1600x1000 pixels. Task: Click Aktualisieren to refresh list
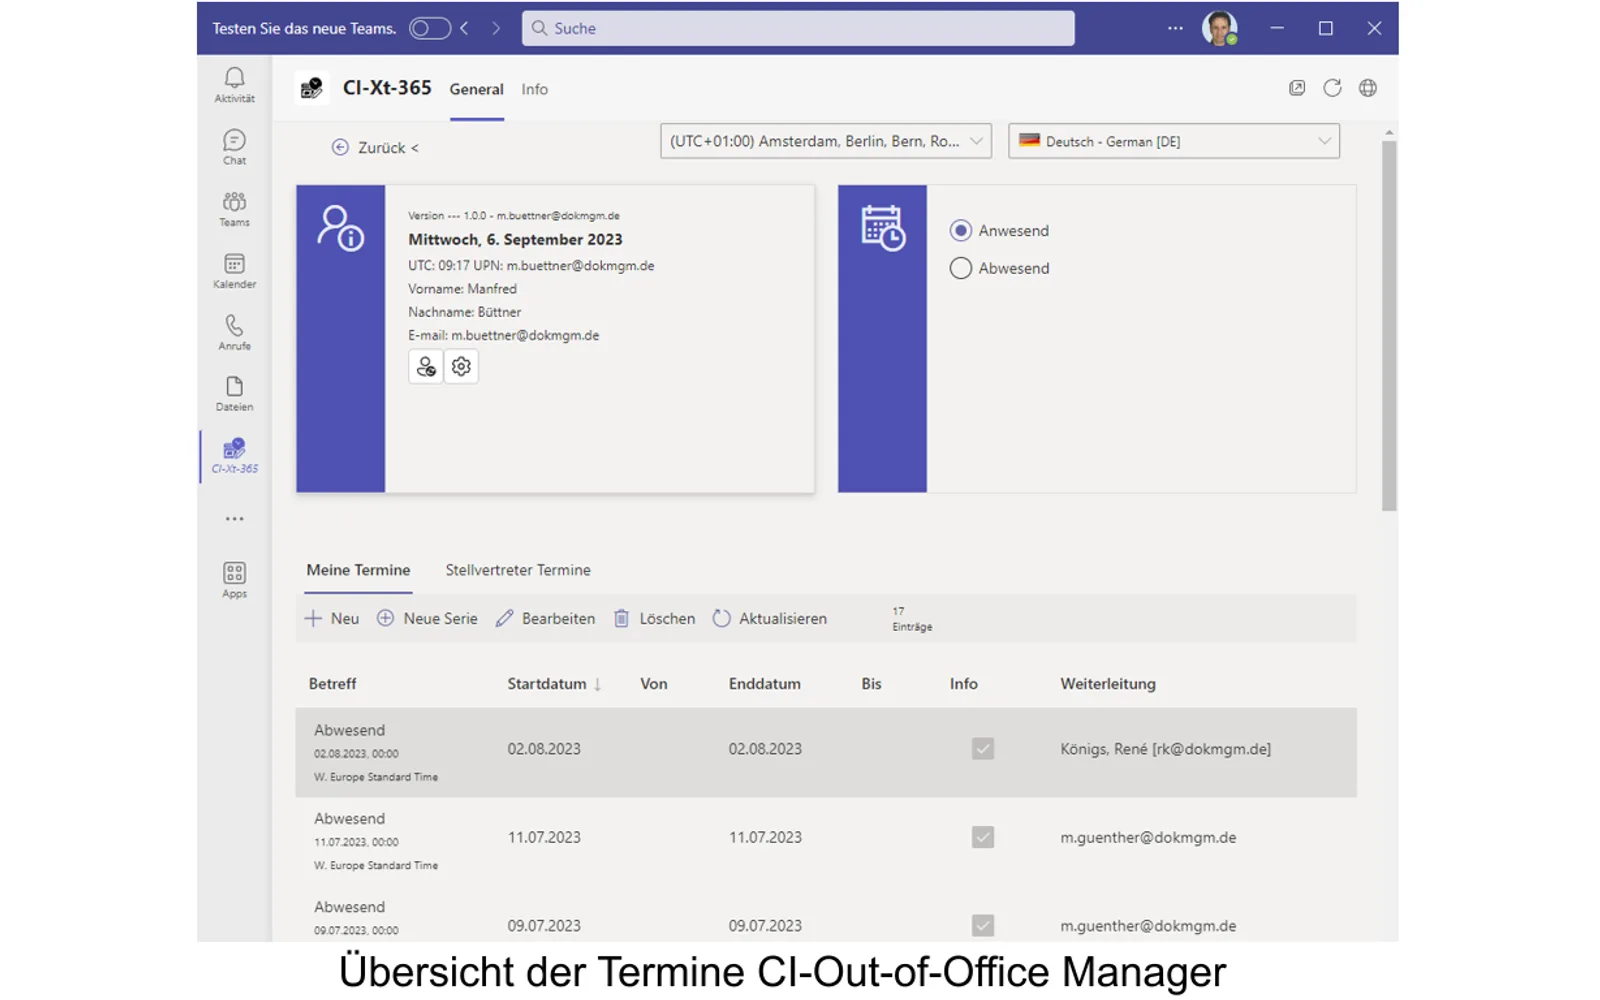click(770, 619)
